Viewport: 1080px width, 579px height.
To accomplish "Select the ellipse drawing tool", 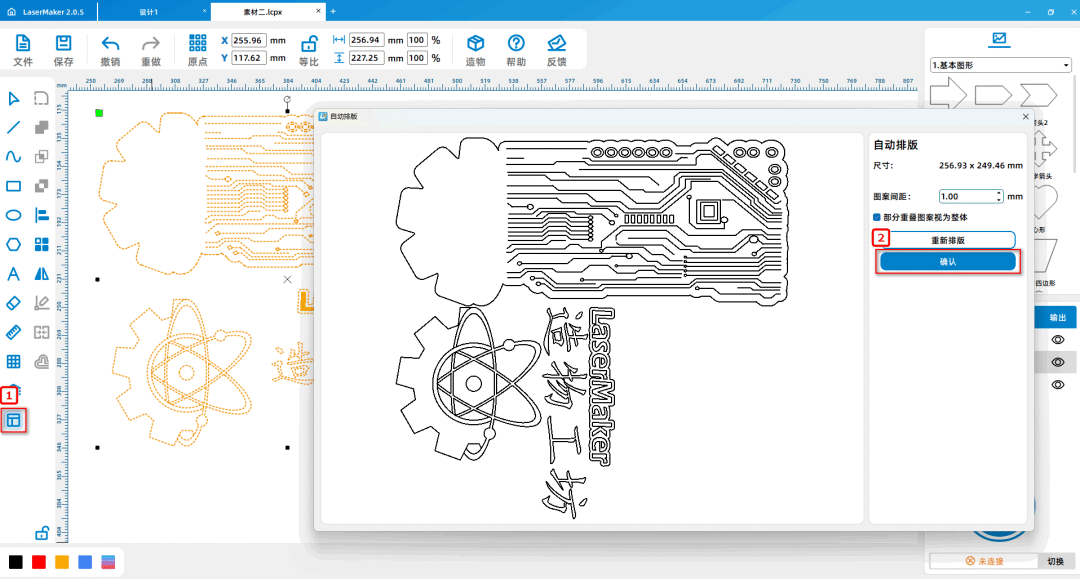I will pyautogui.click(x=14, y=215).
